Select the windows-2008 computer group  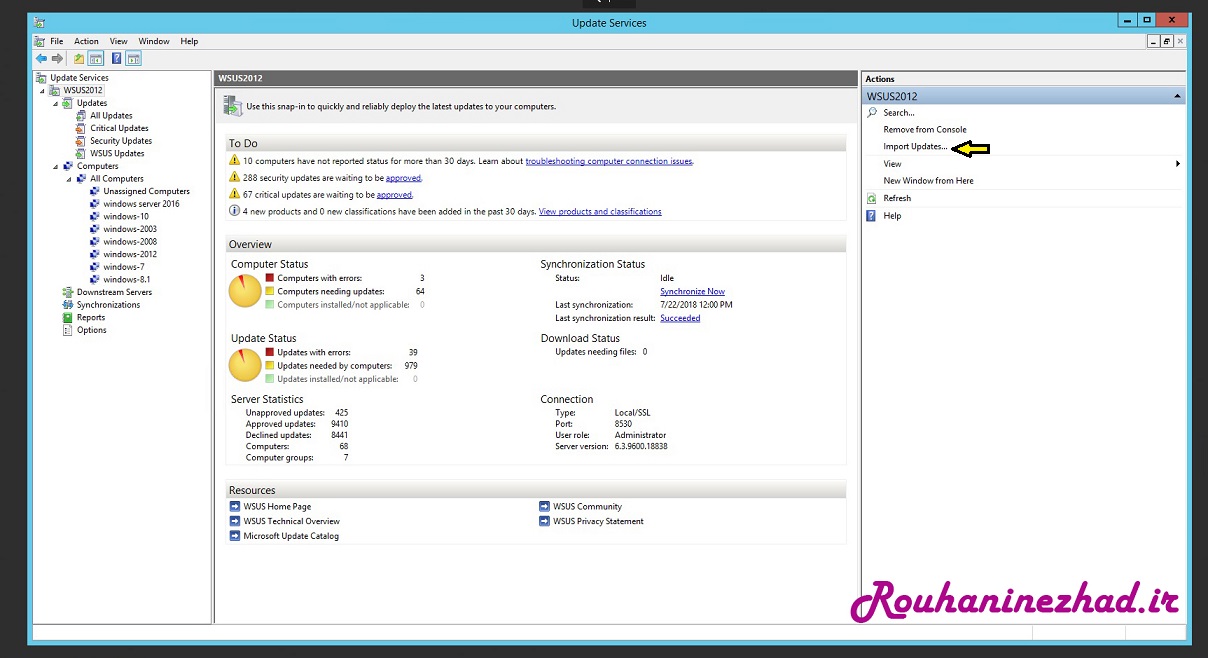(130, 242)
